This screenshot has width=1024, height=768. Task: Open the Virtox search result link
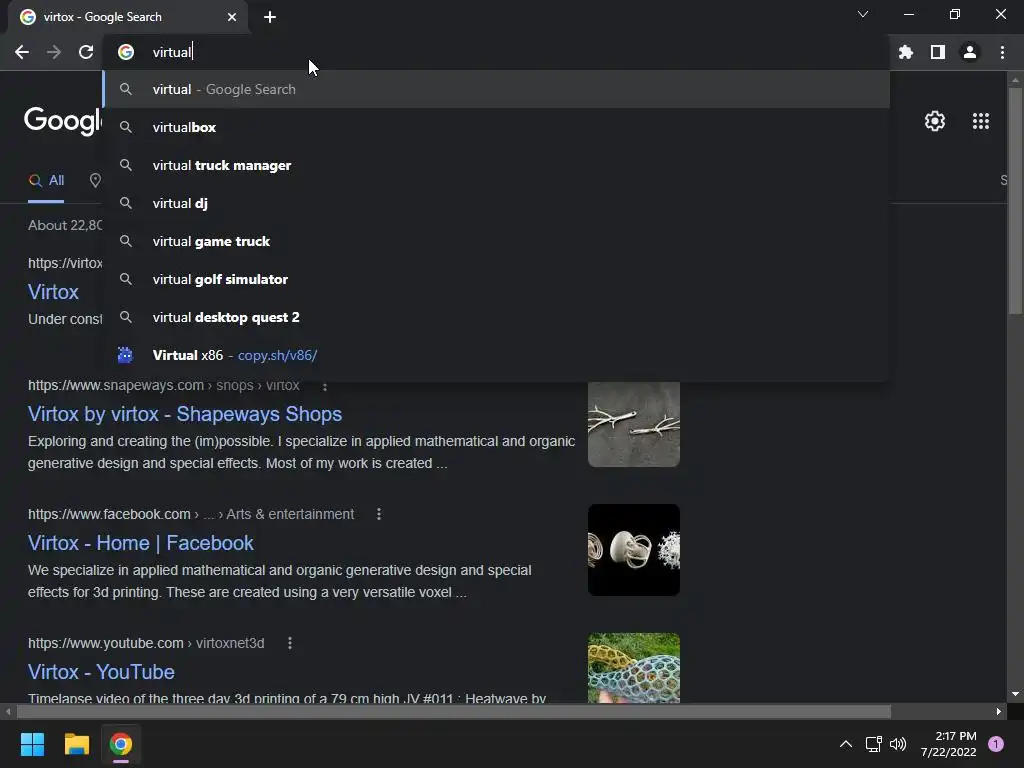click(x=53, y=292)
